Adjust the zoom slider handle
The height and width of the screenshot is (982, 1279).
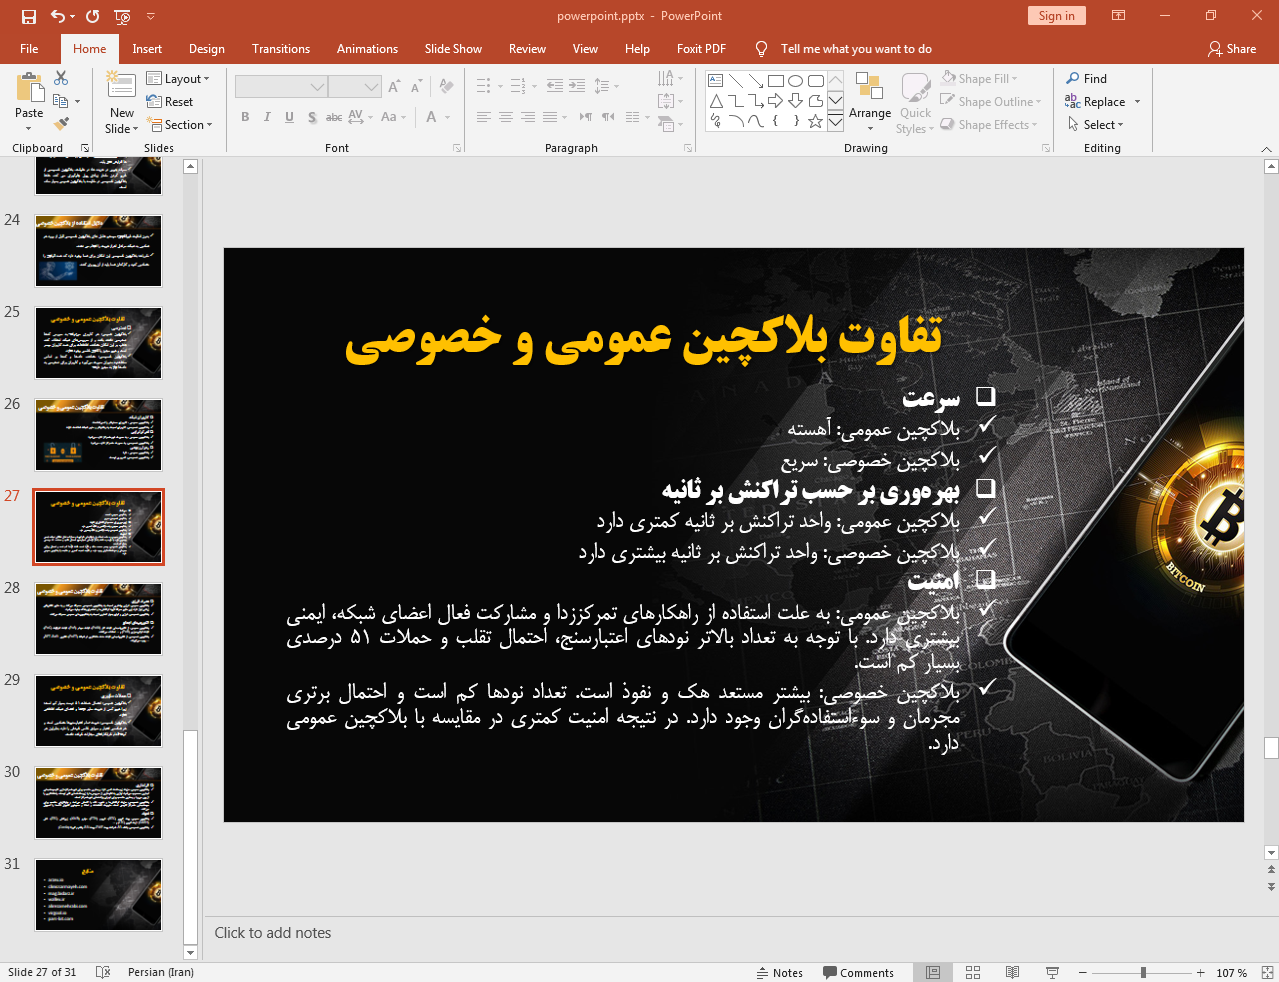(x=1143, y=972)
